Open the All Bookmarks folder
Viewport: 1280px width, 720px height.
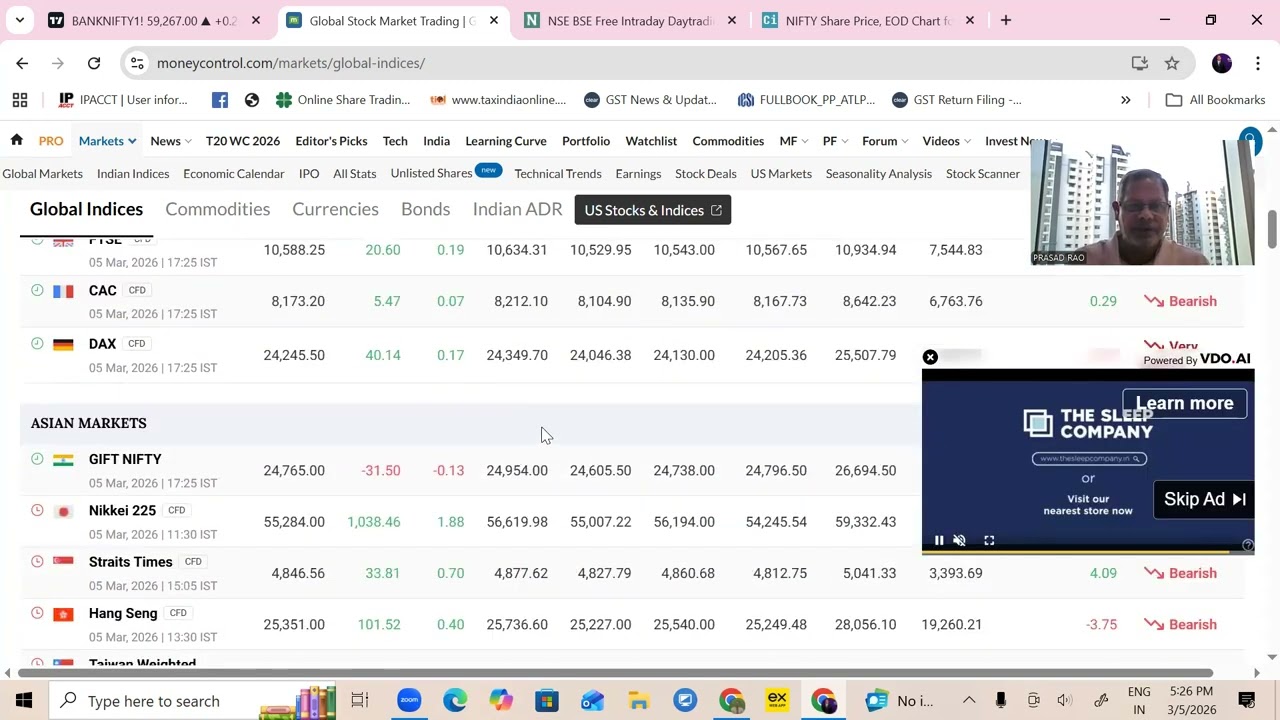[x=1216, y=100]
